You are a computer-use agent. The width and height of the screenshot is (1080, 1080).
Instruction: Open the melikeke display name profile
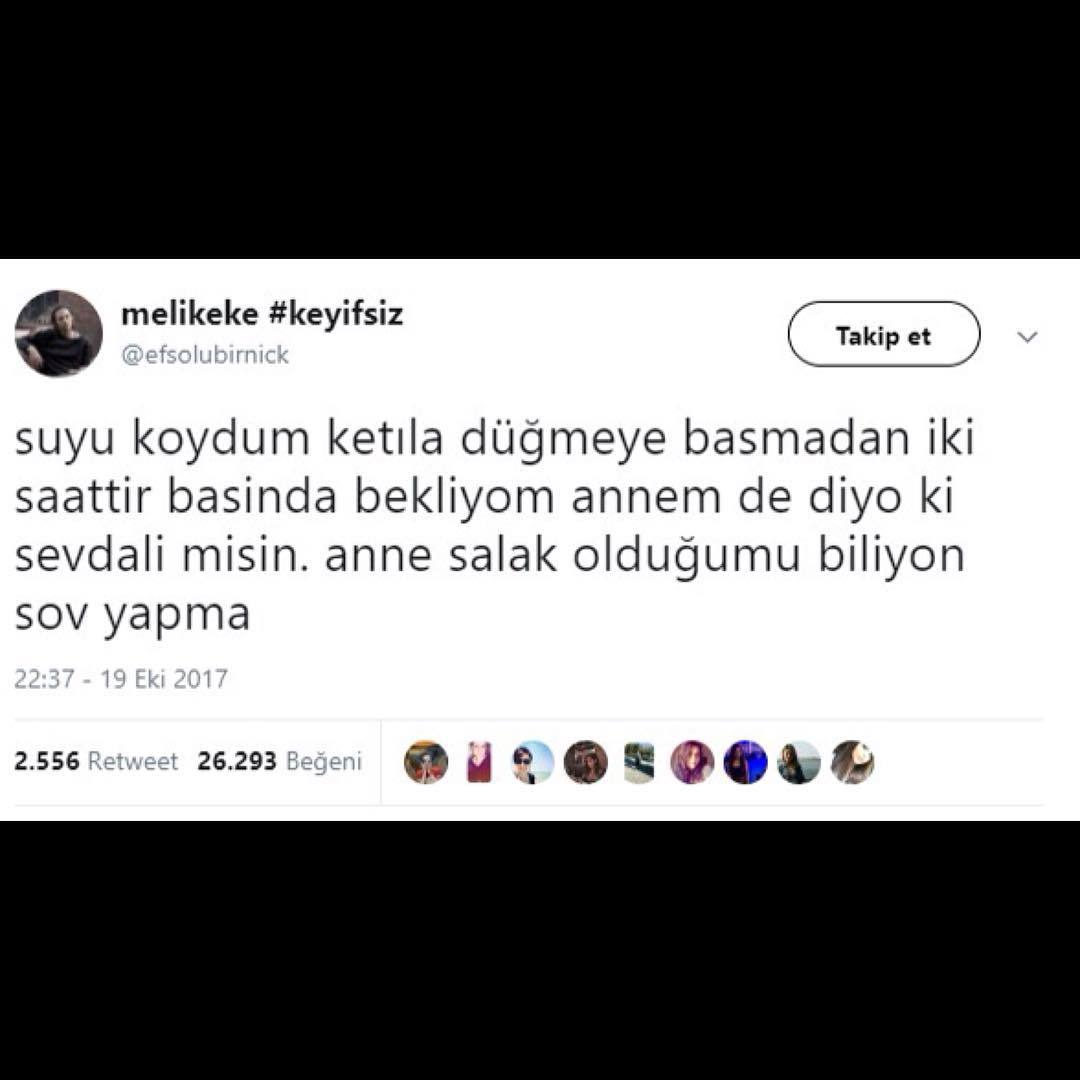click(189, 314)
